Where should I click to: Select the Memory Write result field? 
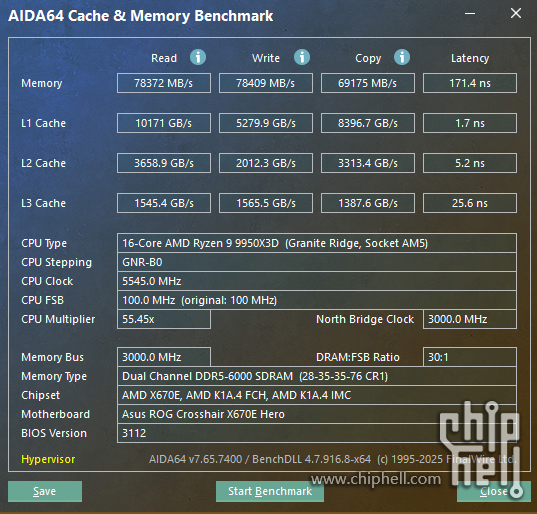266,83
